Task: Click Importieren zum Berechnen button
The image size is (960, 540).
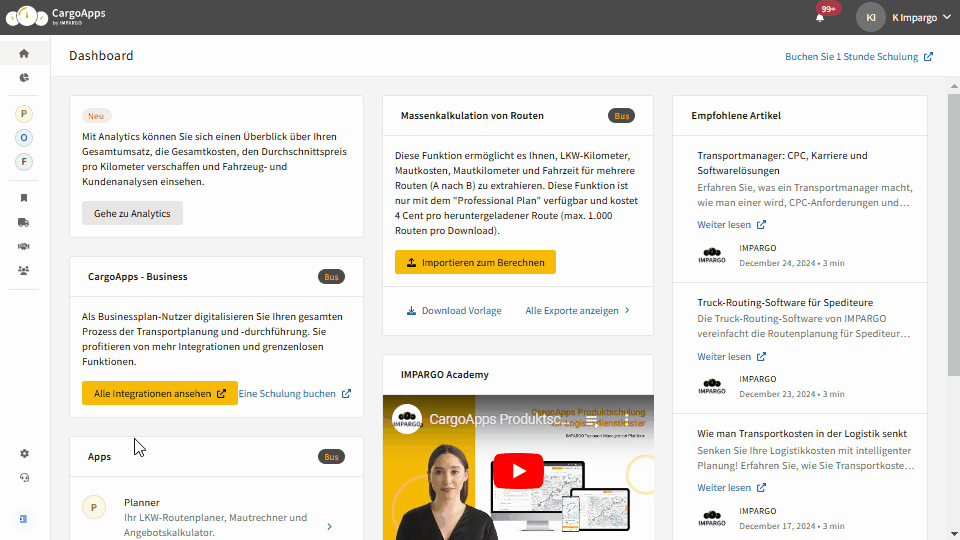Action: (475, 262)
